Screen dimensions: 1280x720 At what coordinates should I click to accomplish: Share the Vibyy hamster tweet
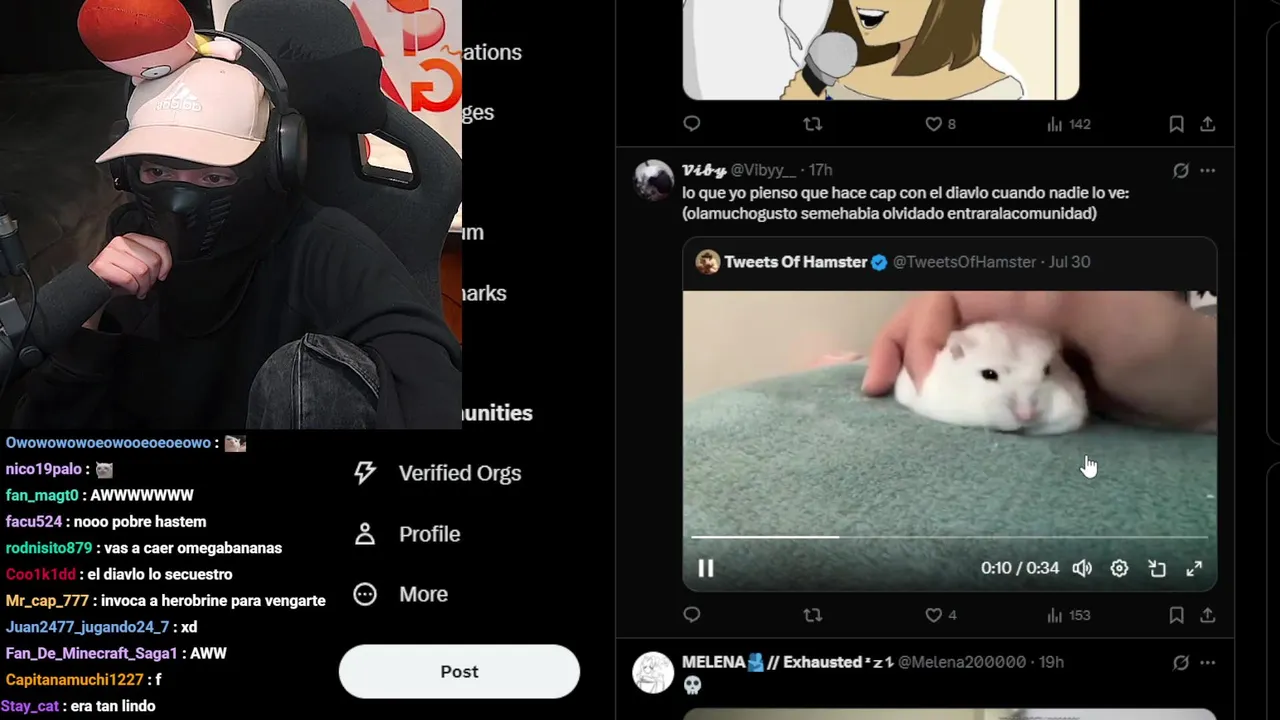pyautogui.click(x=1207, y=615)
